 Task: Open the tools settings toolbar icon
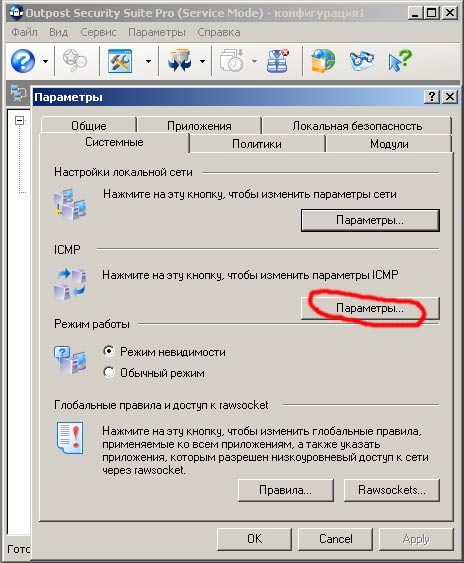[x=120, y=61]
